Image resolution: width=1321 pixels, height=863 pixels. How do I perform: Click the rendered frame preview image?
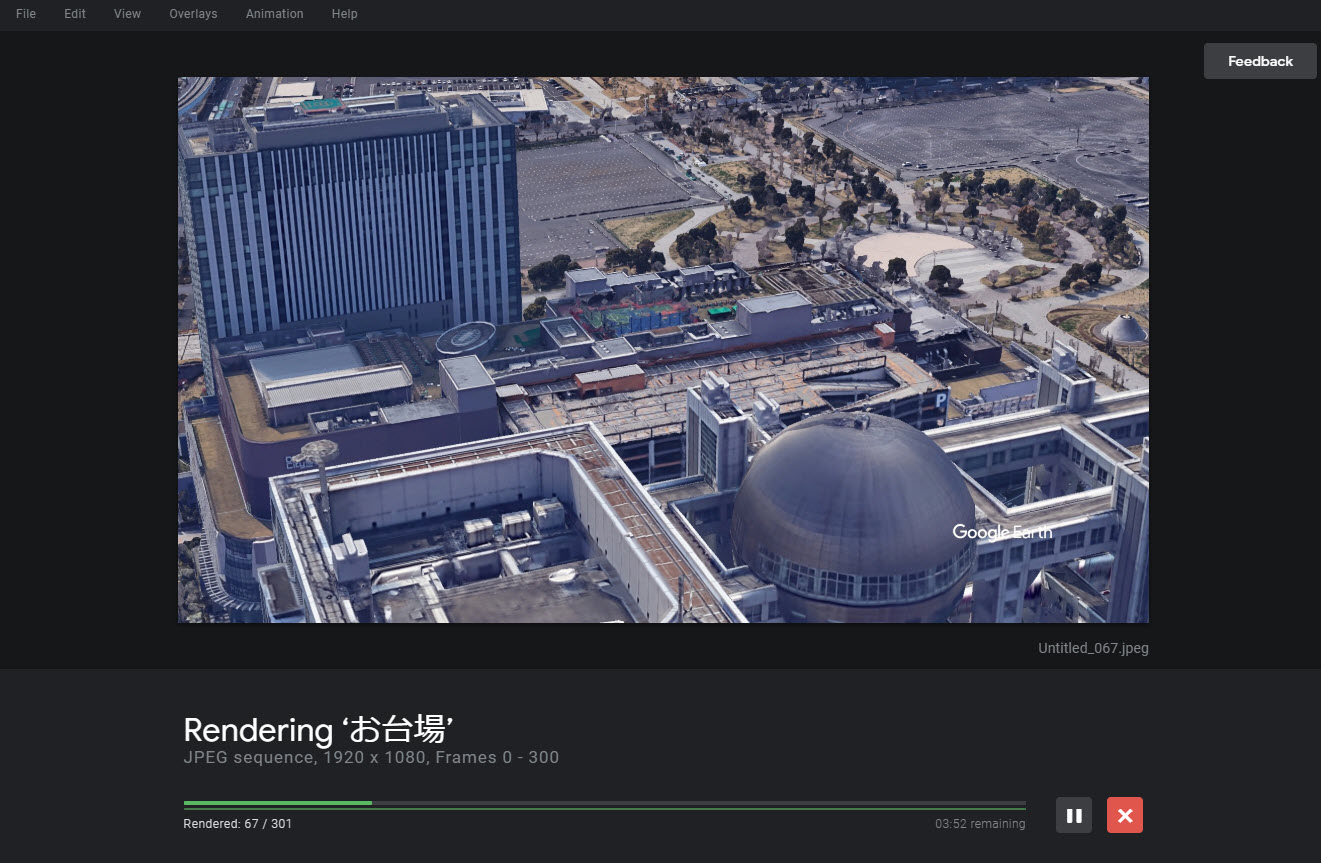pyautogui.click(x=663, y=350)
